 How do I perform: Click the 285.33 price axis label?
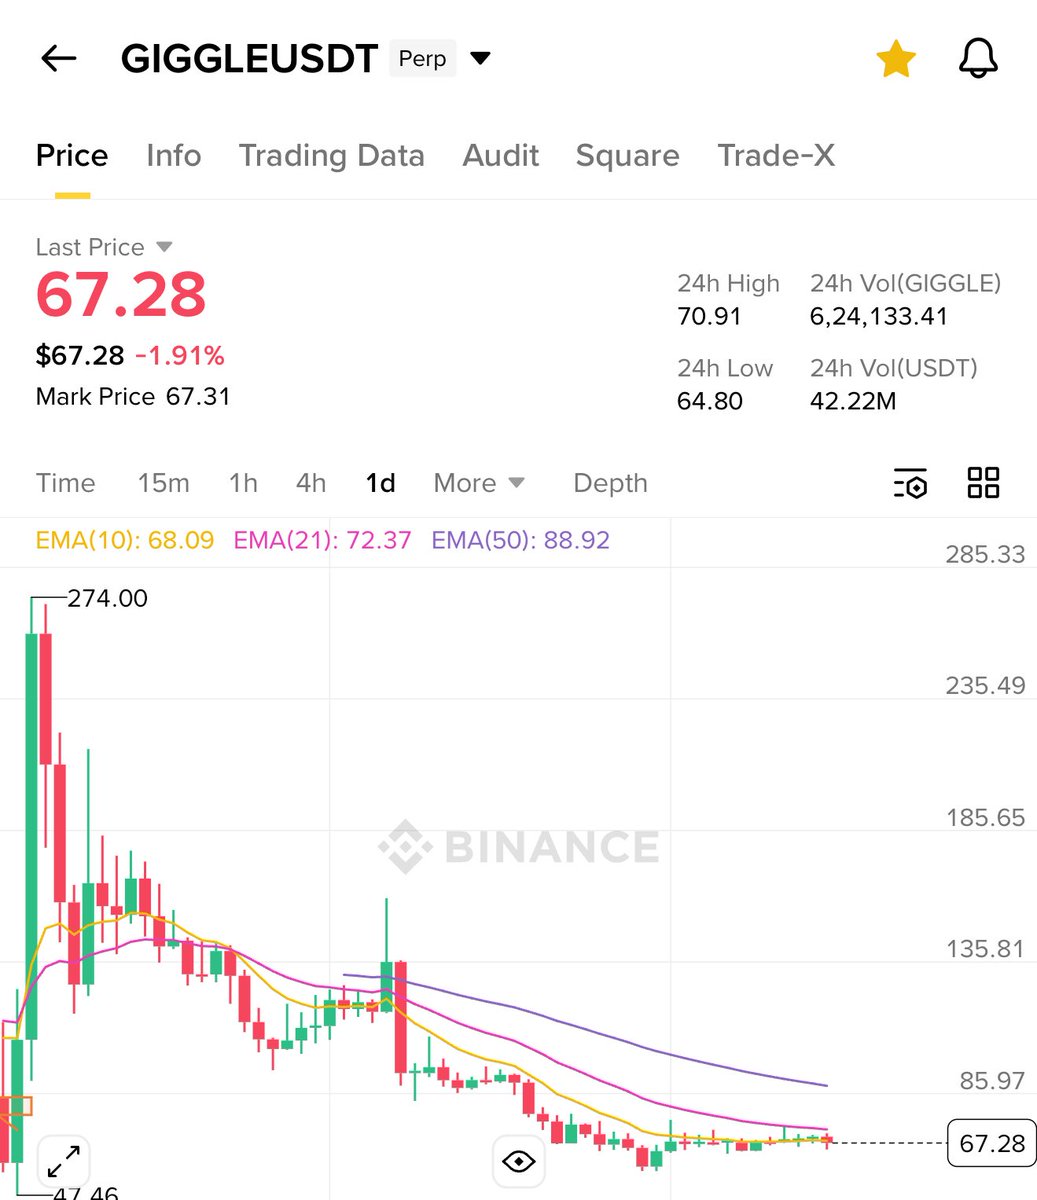point(985,554)
